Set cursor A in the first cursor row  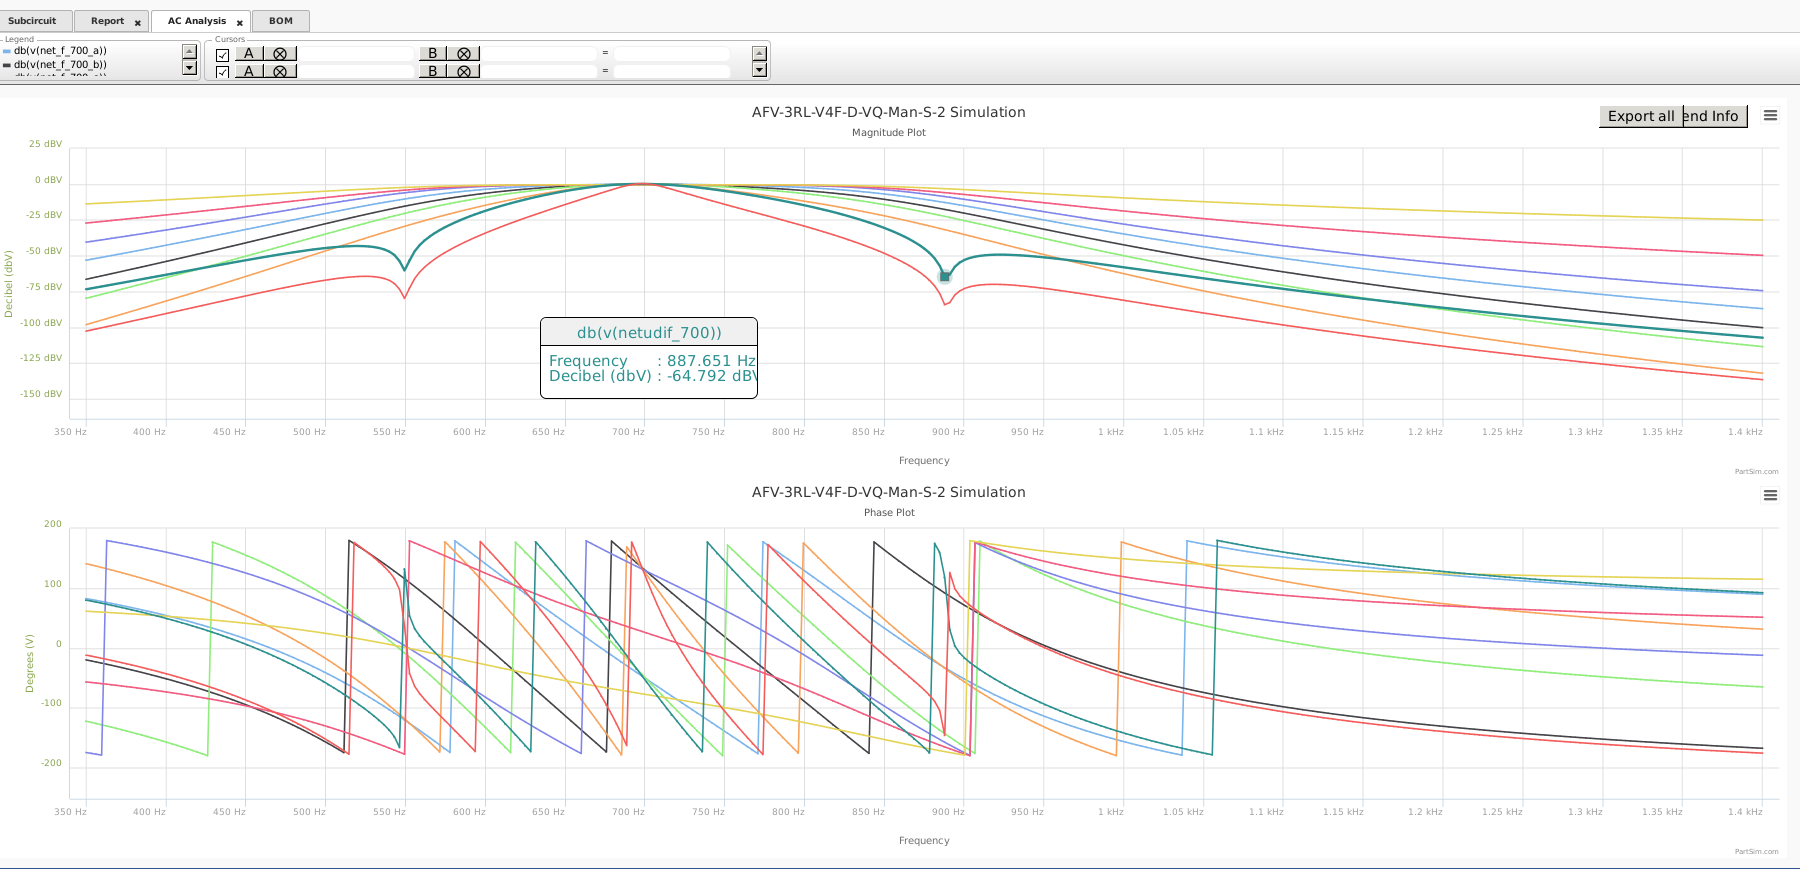pos(249,54)
